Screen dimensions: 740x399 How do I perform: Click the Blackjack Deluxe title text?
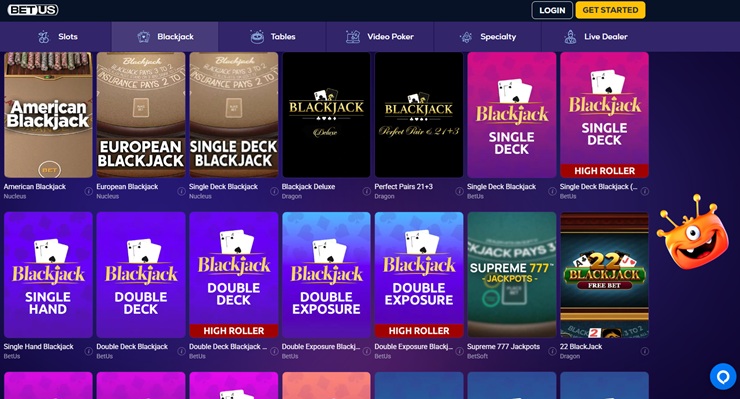(308, 187)
